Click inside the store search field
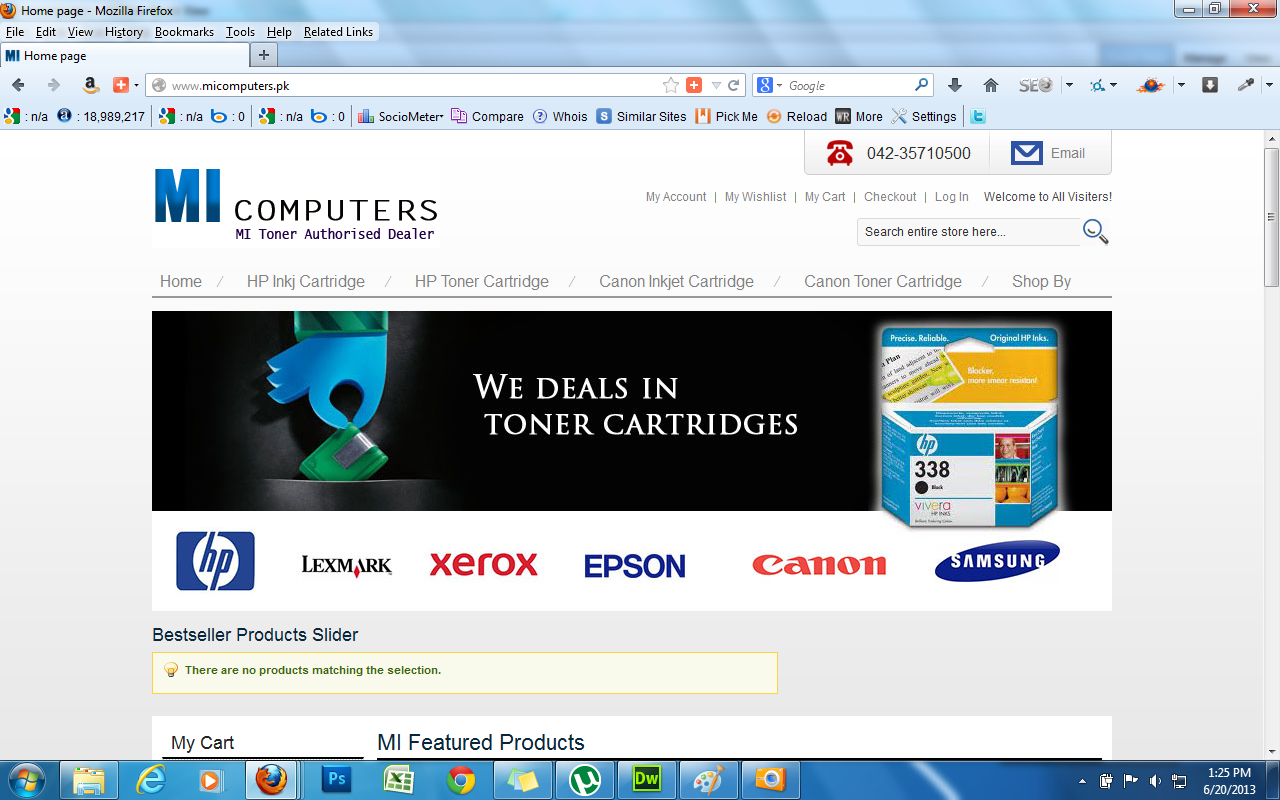This screenshot has height=800, width=1280. (967, 231)
